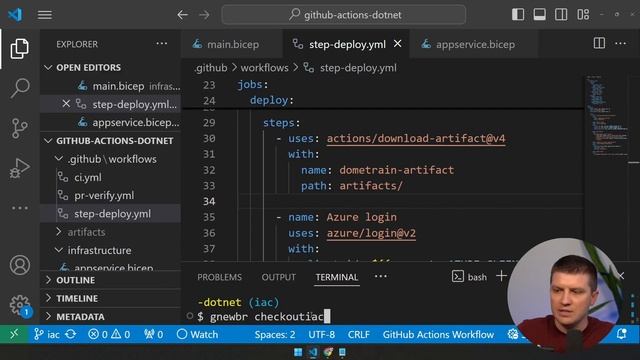Switch the iac git branch

(x=47, y=334)
